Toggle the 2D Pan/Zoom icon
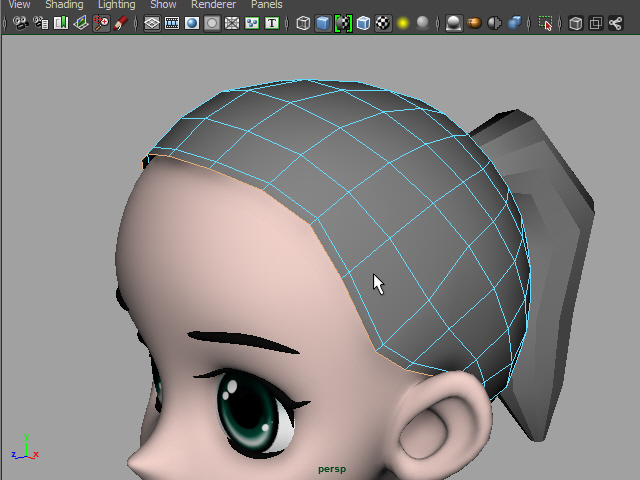 tap(101, 23)
